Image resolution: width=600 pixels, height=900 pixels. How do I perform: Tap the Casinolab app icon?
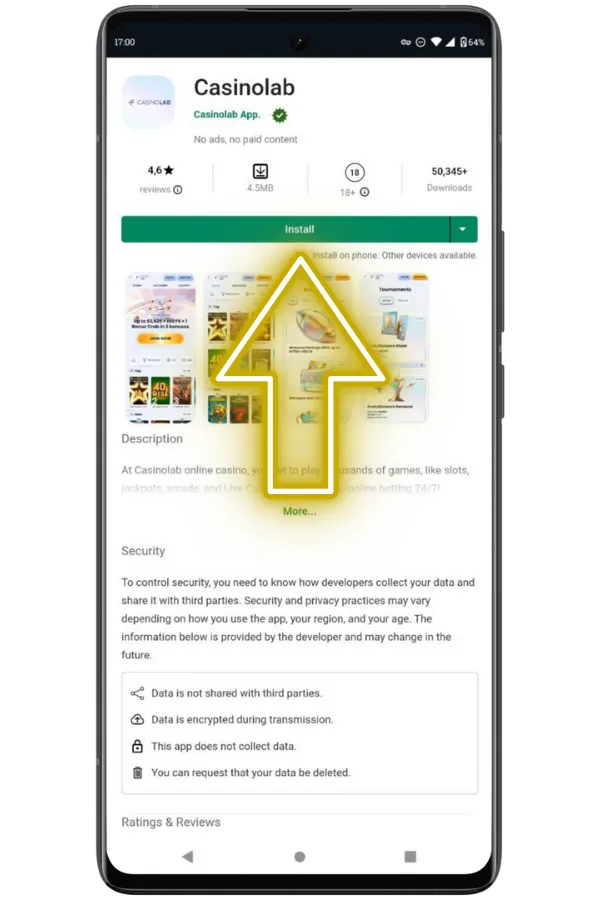pos(148,102)
